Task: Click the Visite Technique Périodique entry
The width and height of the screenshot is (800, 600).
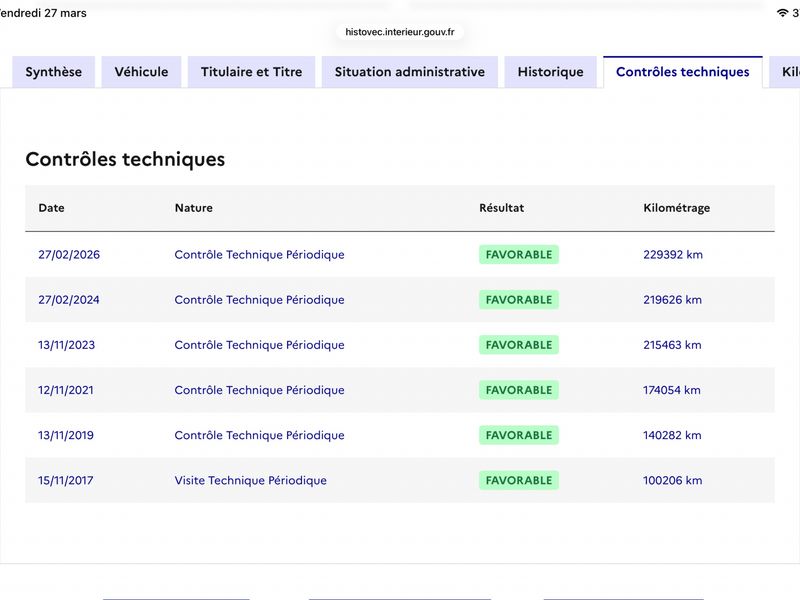Action: 251,480
